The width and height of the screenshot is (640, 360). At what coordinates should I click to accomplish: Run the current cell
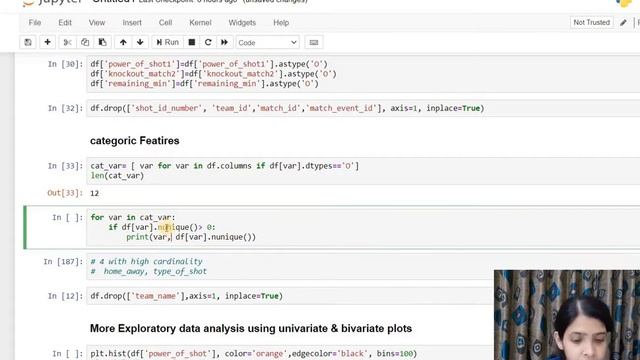pyautogui.click(x=167, y=42)
